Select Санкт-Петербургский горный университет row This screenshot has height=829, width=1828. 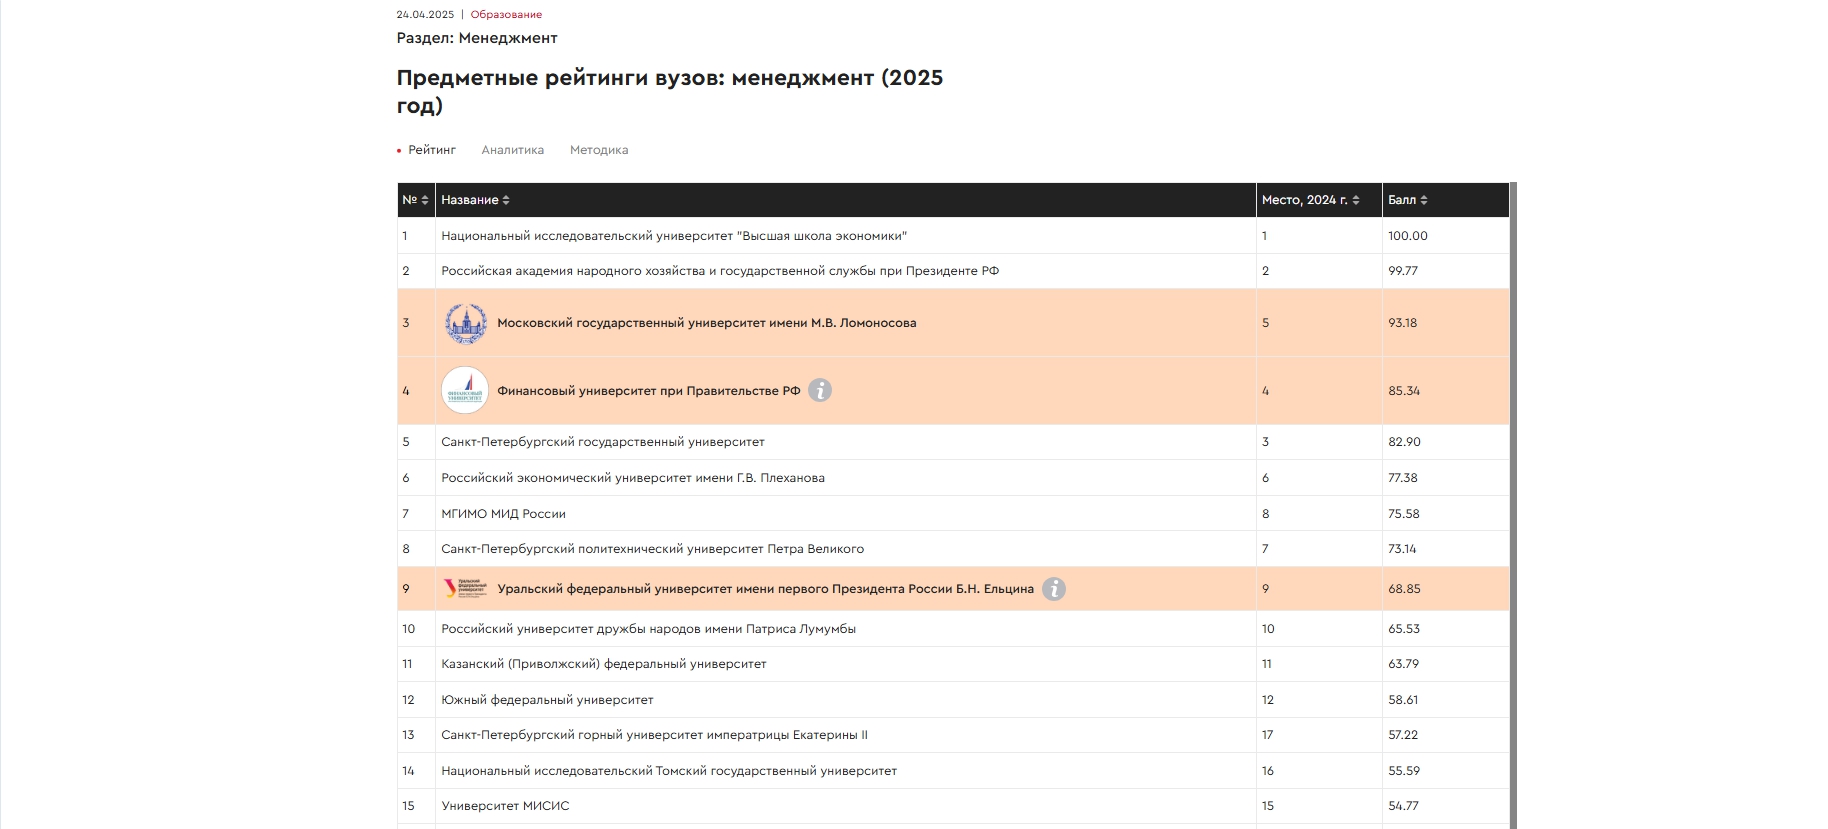click(x=953, y=735)
